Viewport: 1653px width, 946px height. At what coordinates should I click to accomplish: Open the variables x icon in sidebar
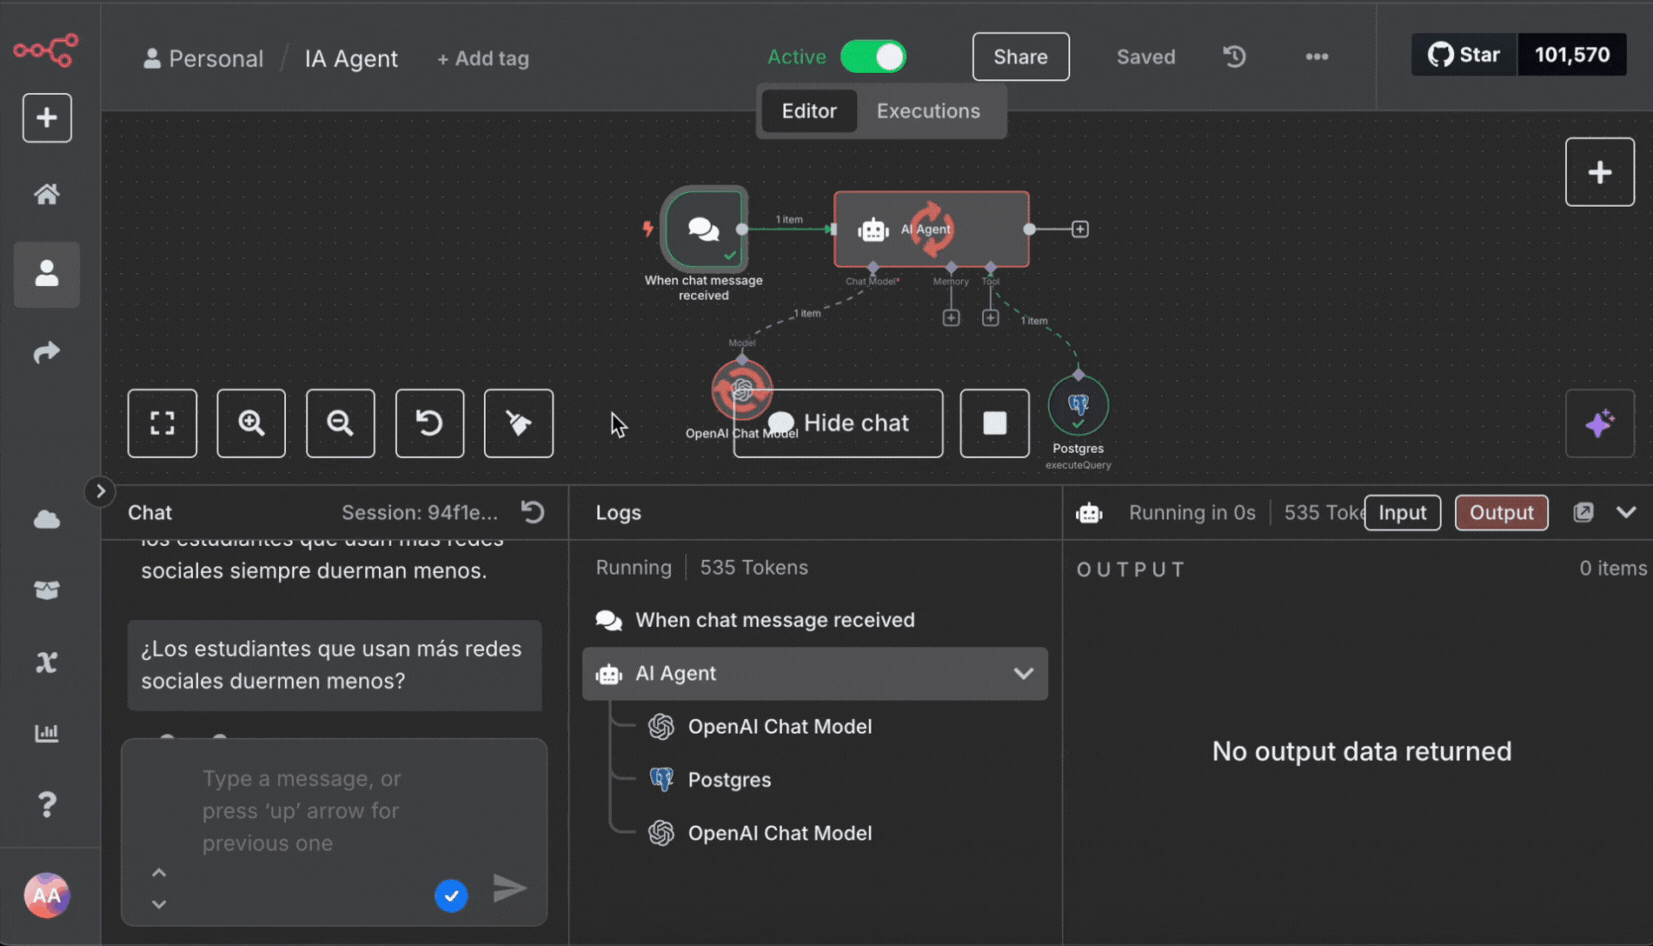pyautogui.click(x=47, y=662)
